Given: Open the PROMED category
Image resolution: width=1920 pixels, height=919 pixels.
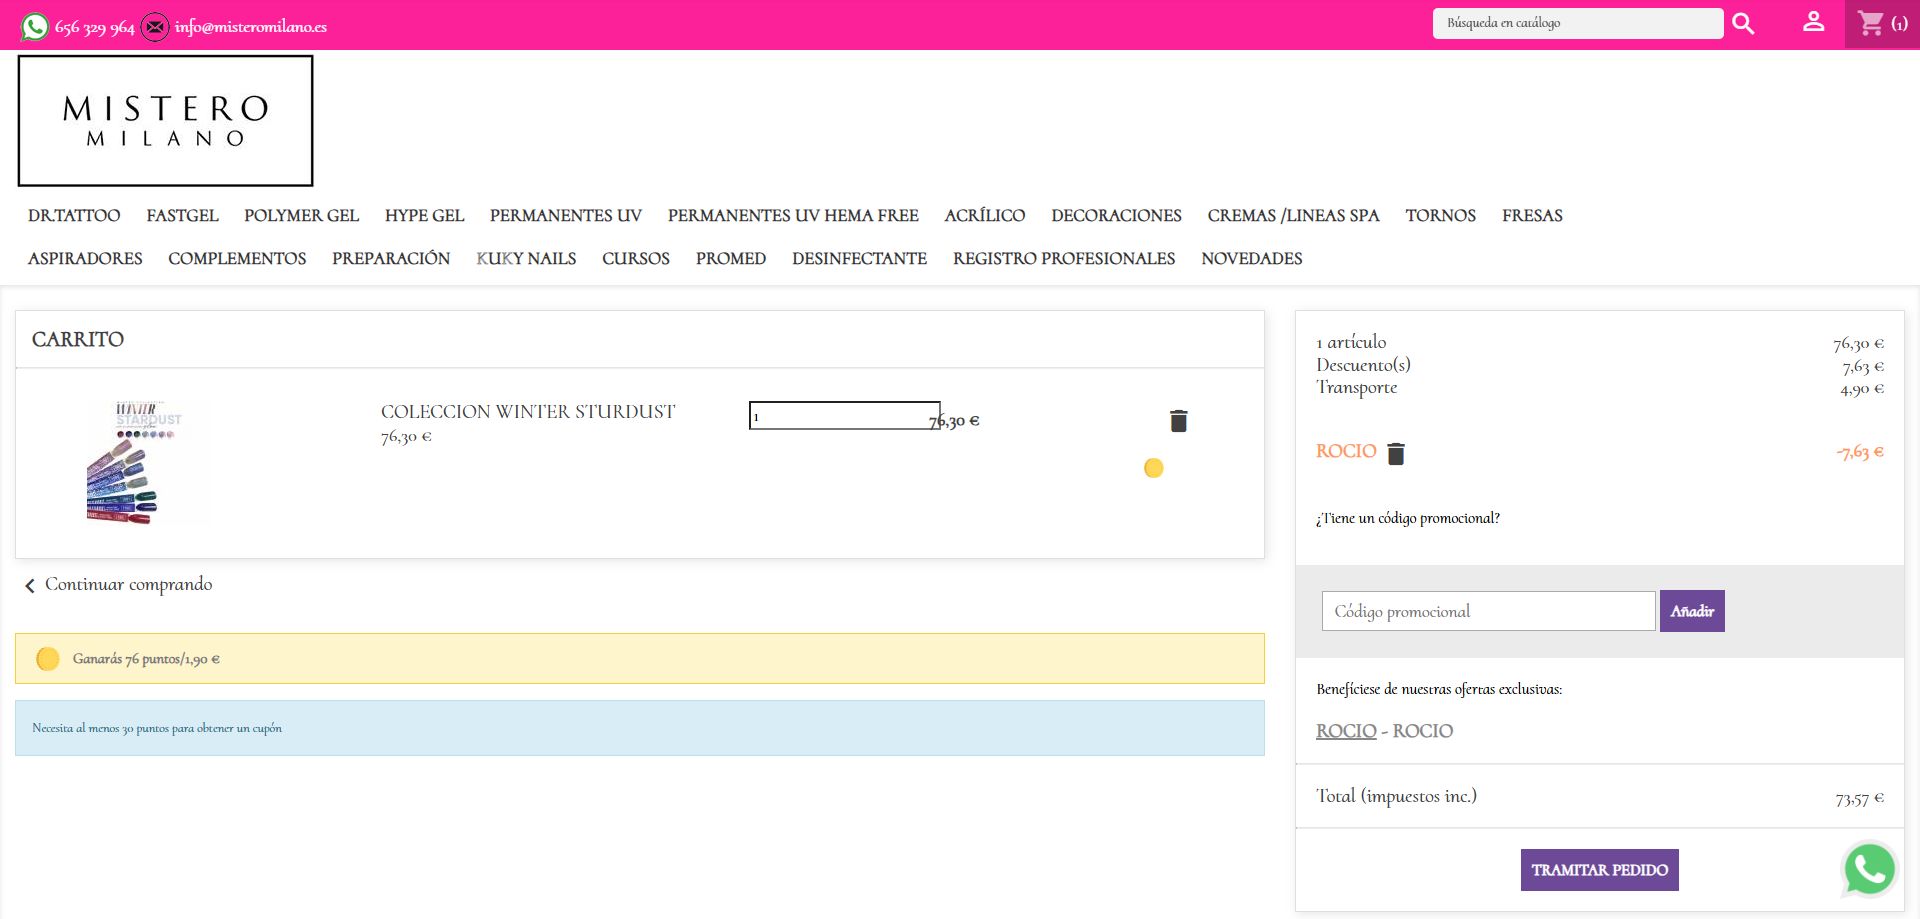Looking at the screenshot, I should [x=731, y=259].
